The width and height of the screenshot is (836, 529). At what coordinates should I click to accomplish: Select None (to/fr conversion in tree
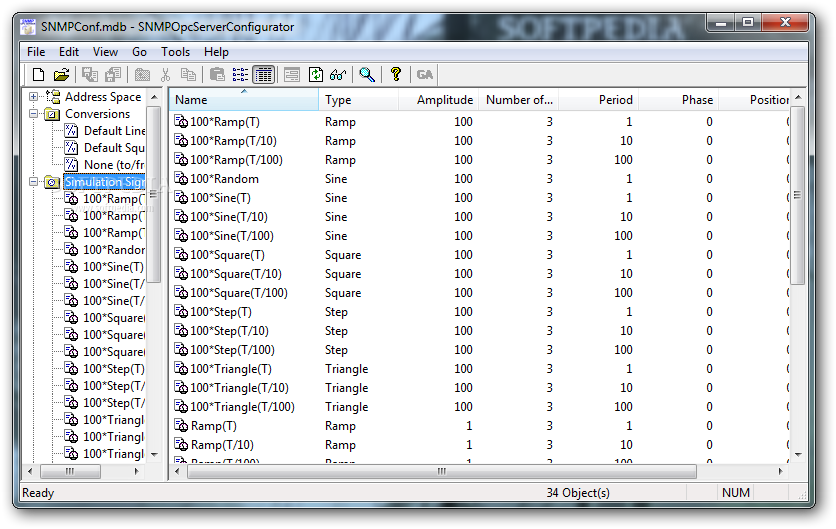click(x=114, y=165)
